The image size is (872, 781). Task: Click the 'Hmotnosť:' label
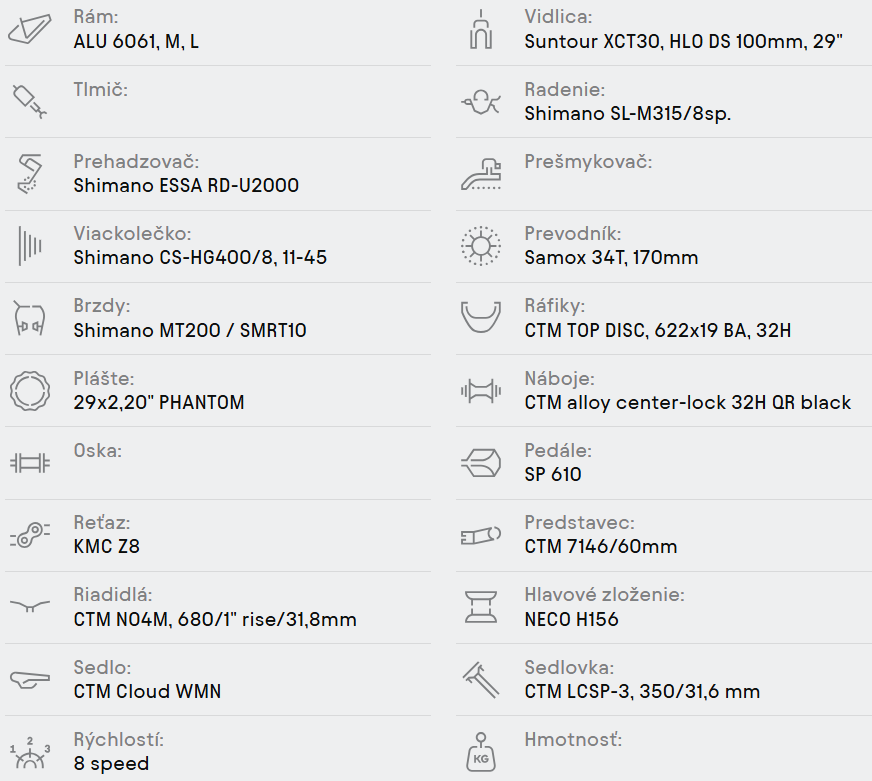pos(573,740)
